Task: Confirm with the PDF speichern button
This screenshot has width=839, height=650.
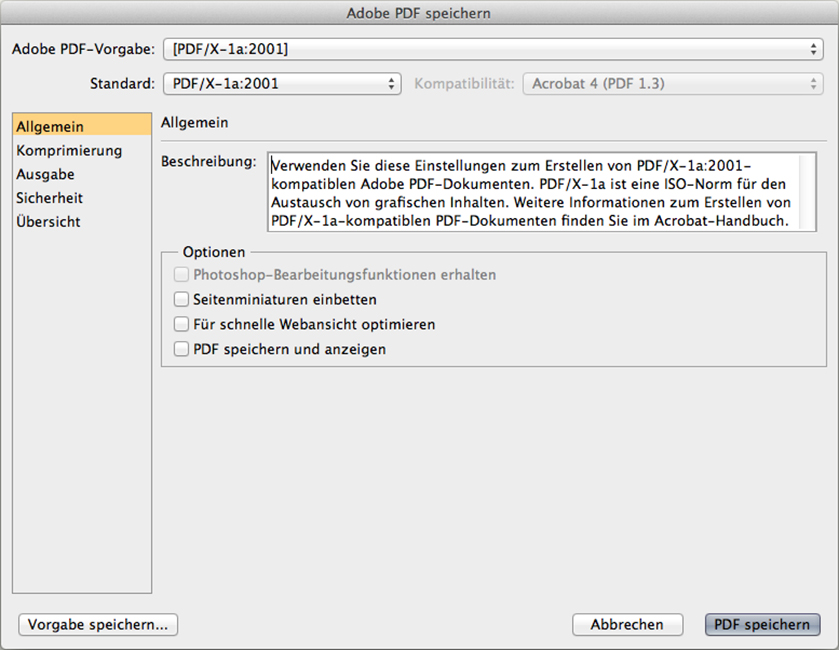Action: click(x=762, y=624)
